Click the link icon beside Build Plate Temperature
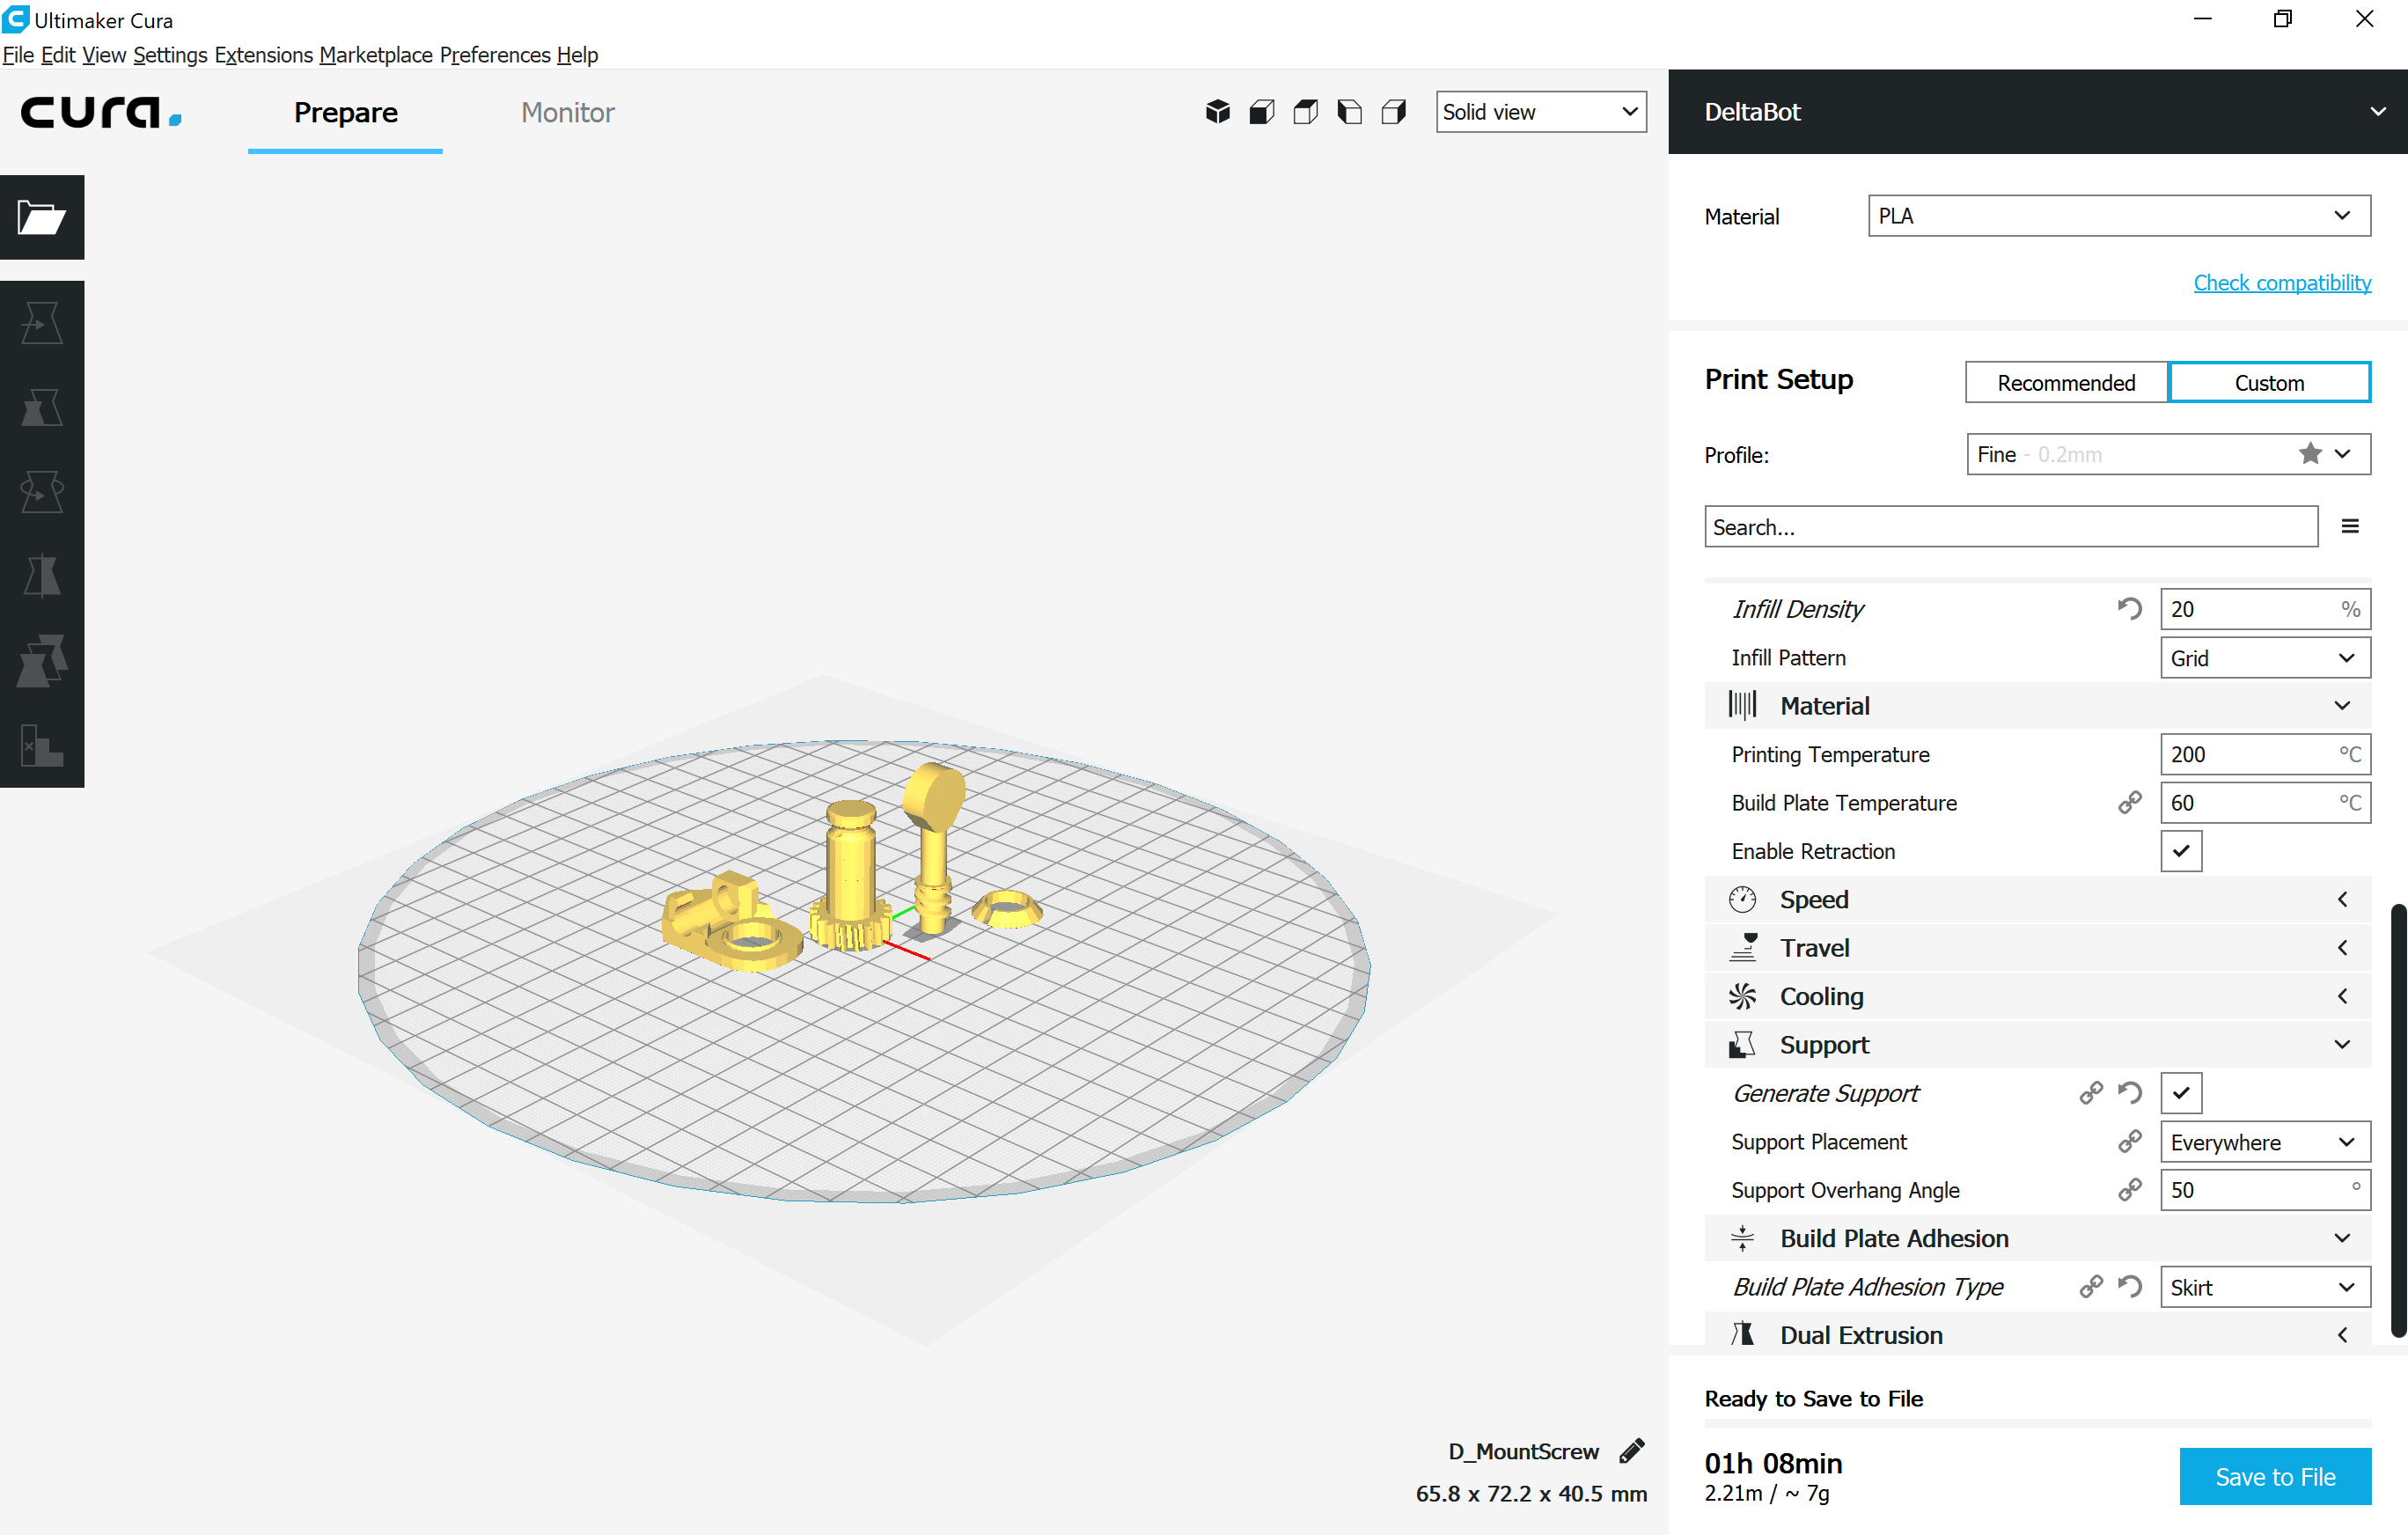The width and height of the screenshot is (2408, 1535). (2129, 803)
